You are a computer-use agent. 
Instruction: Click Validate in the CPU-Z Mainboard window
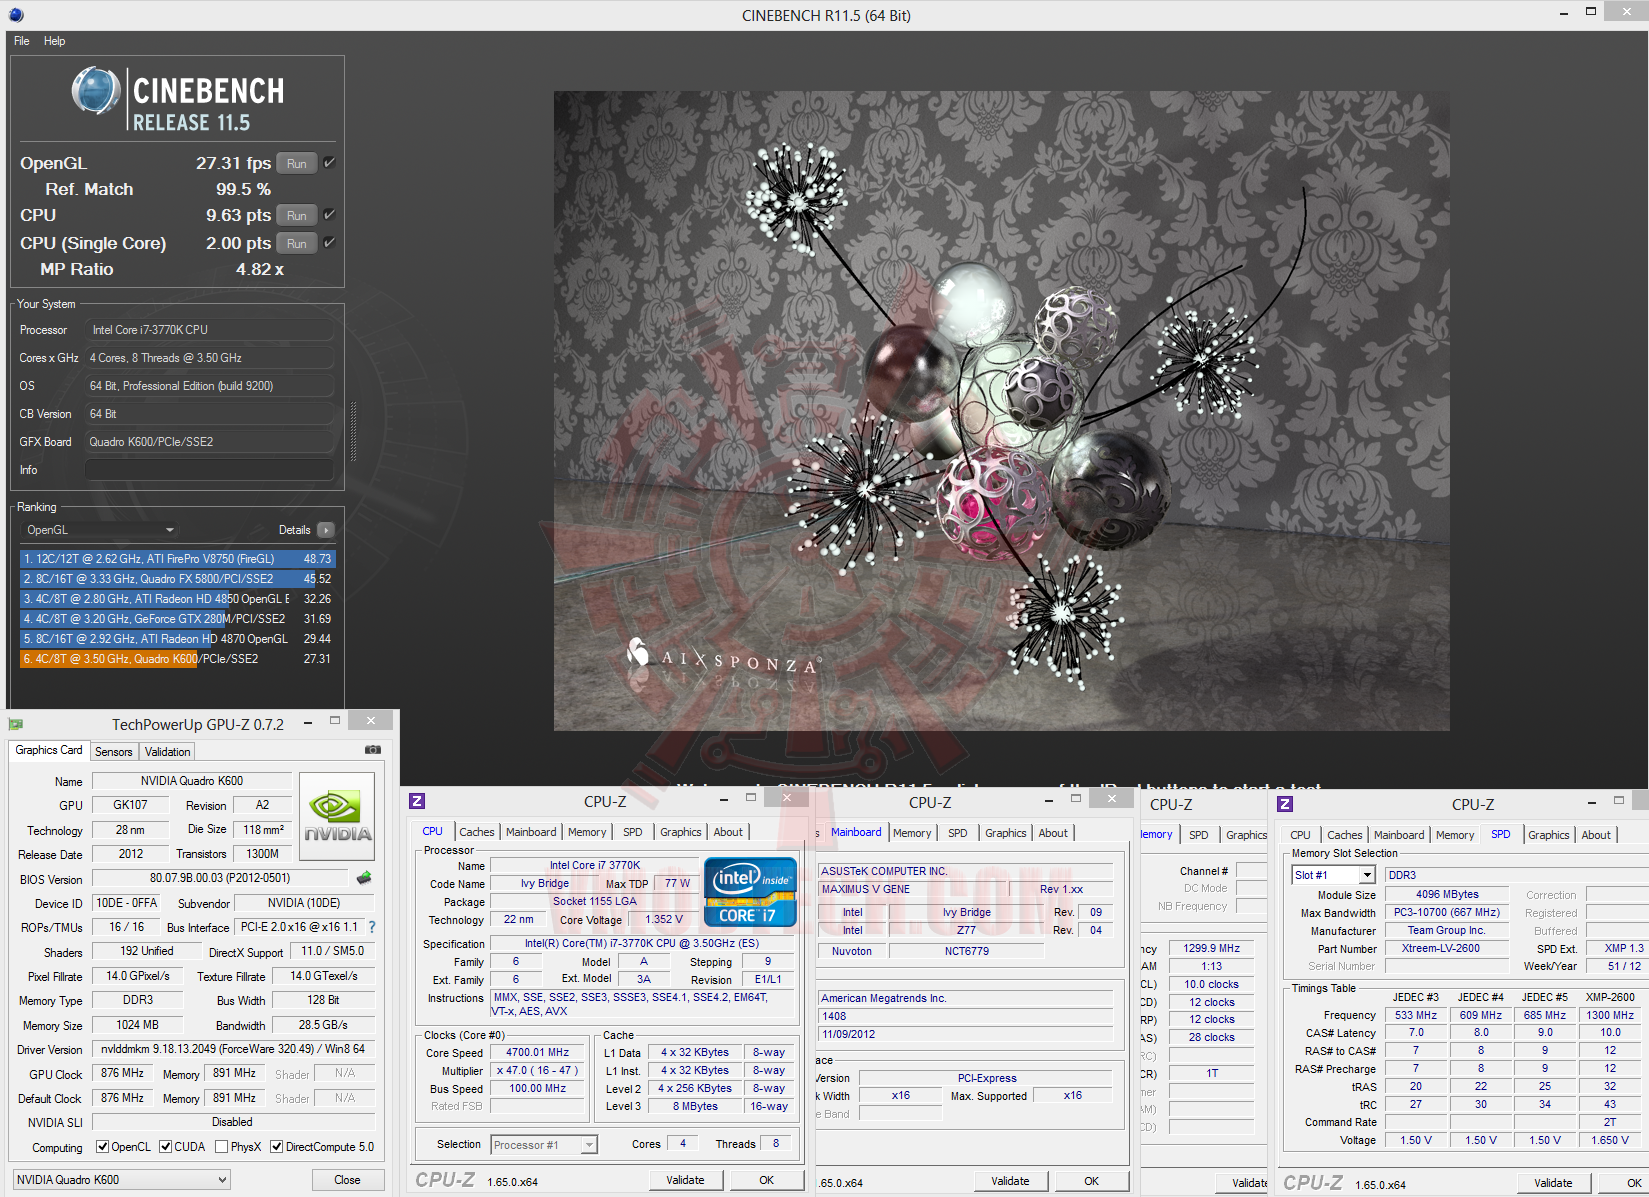point(1010,1181)
